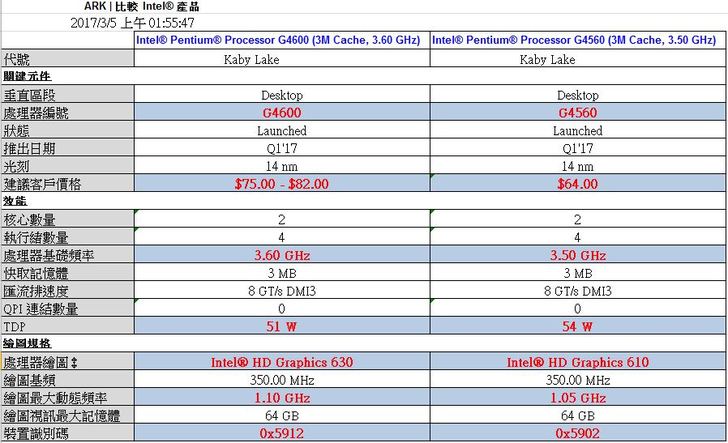Viewport: 728px width, 443px height.
Task: Select the 效能 section heading
Action: point(15,201)
